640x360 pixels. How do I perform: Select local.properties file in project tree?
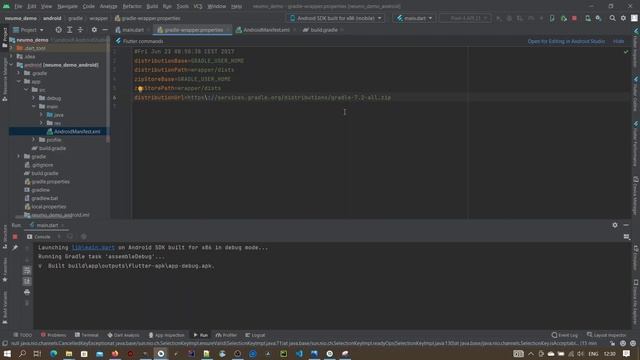click(49, 207)
